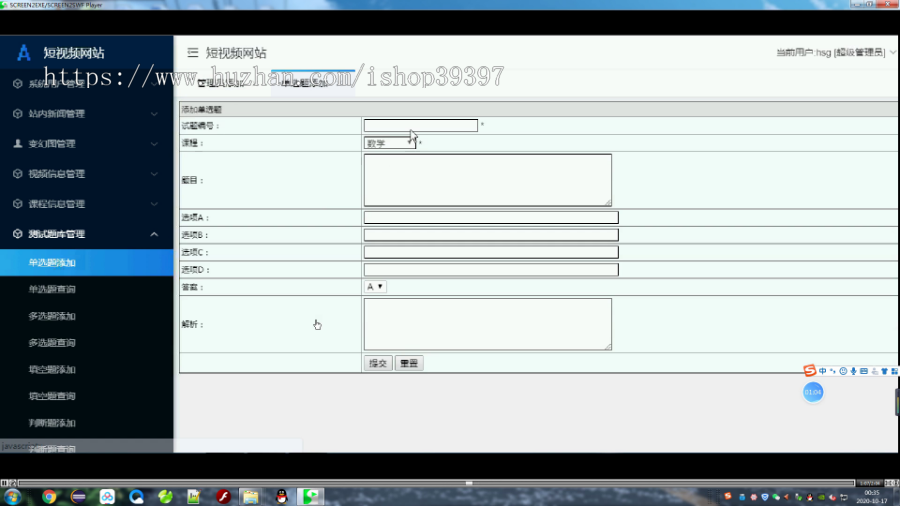Open the green leaf taskbar icon
The image size is (900, 506).
(x=165, y=497)
